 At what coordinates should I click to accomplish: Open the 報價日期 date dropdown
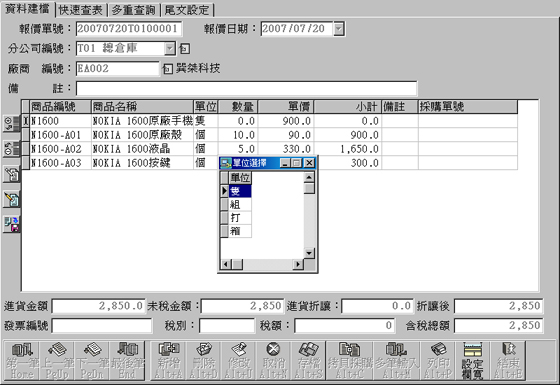click(x=339, y=29)
